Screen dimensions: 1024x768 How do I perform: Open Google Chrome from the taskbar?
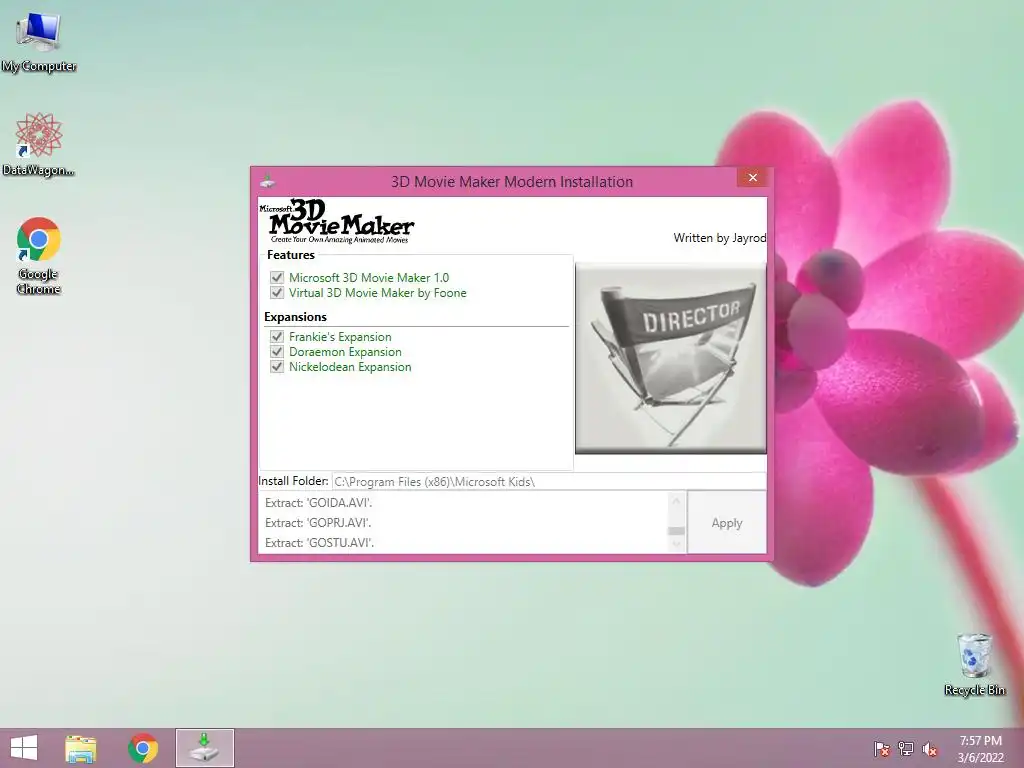click(x=143, y=748)
